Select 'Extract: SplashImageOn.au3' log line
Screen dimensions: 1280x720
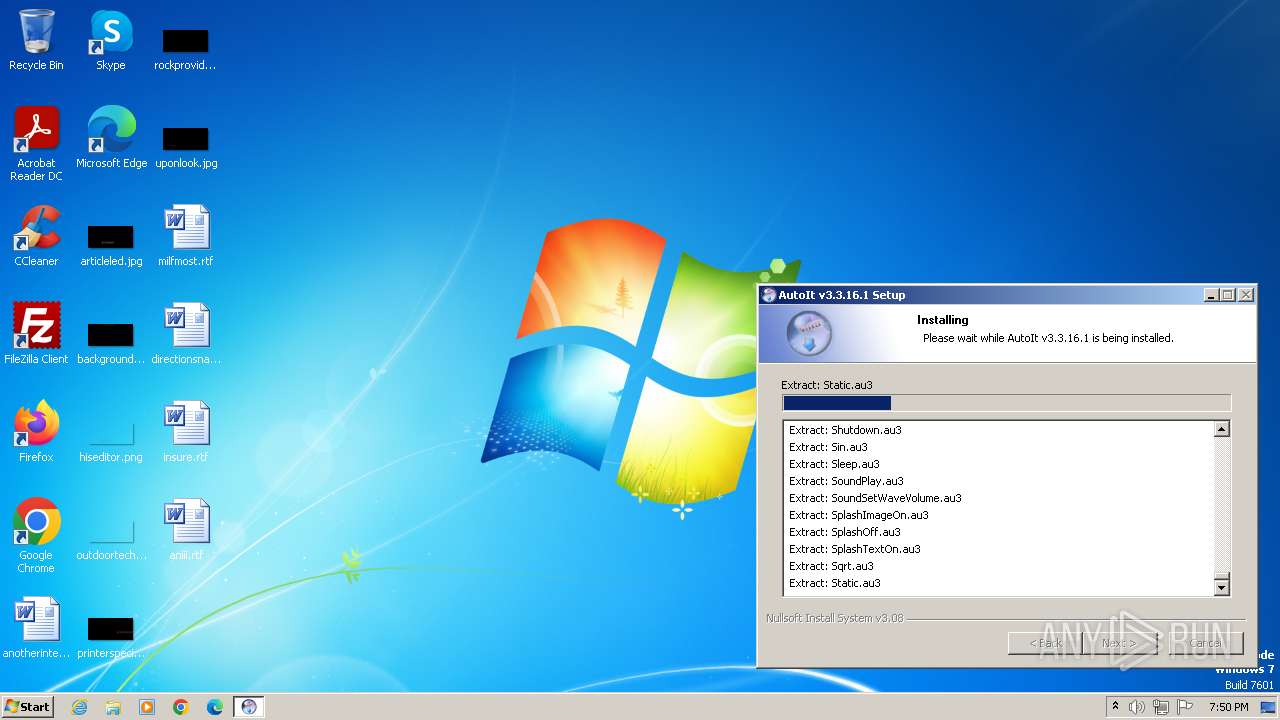[x=858, y=515]
